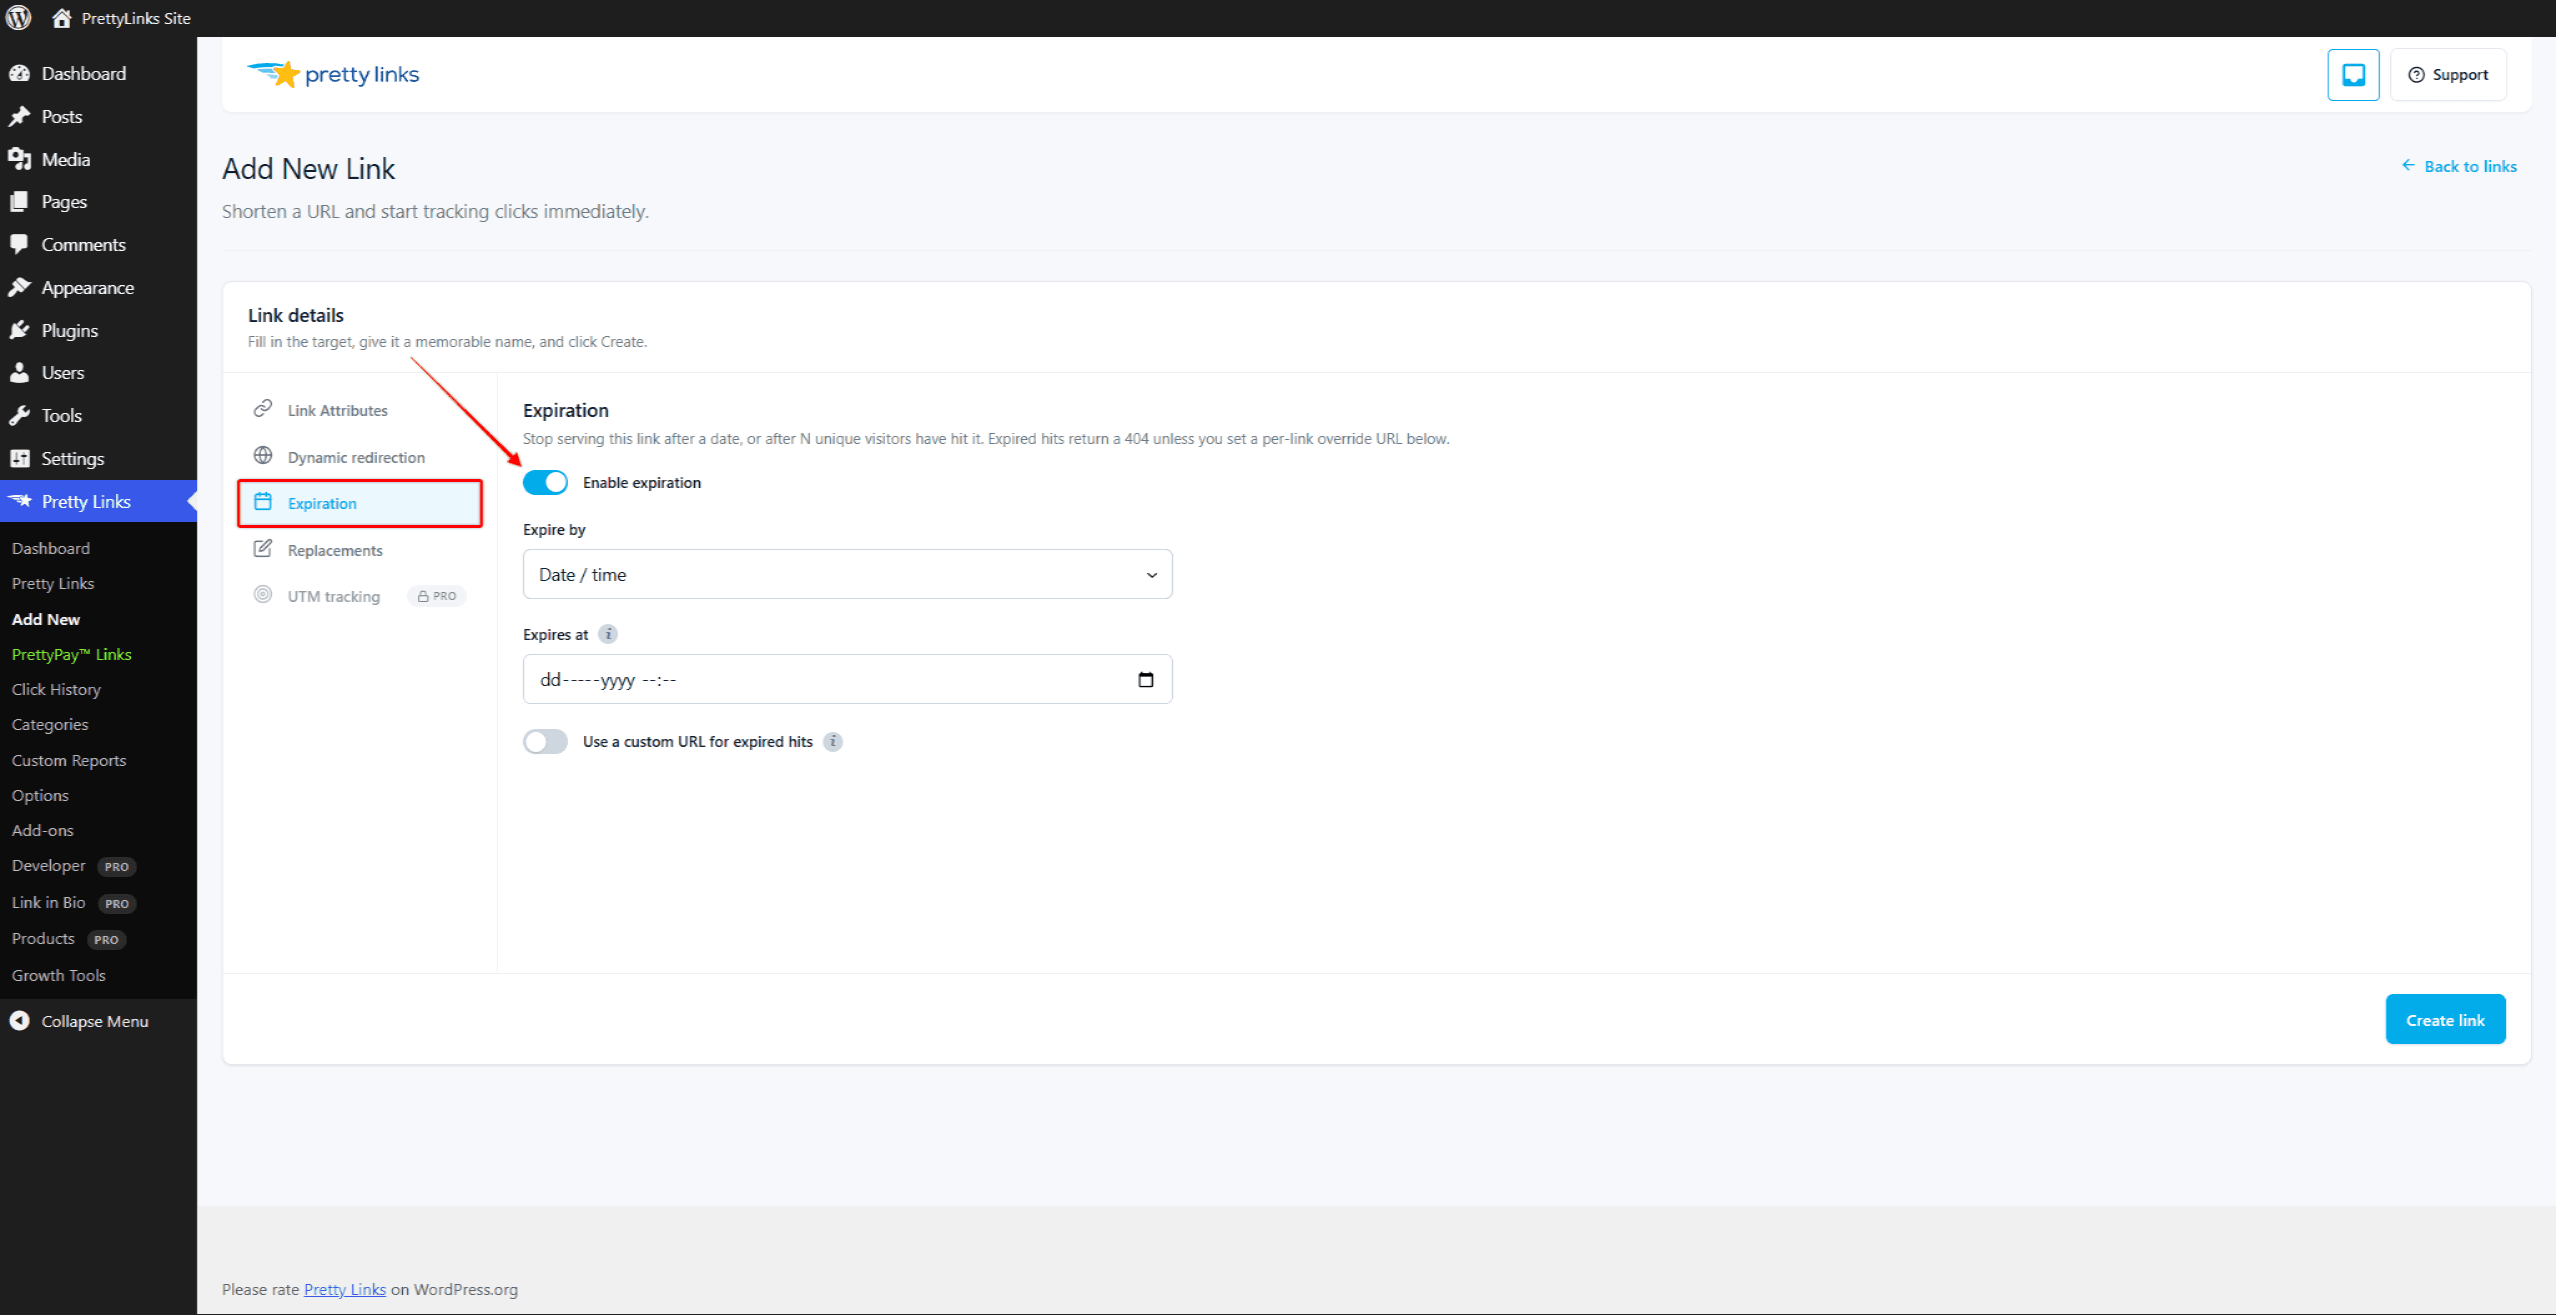
Task: Click the Comments bubble icon
Action: (x=19, y=244)
